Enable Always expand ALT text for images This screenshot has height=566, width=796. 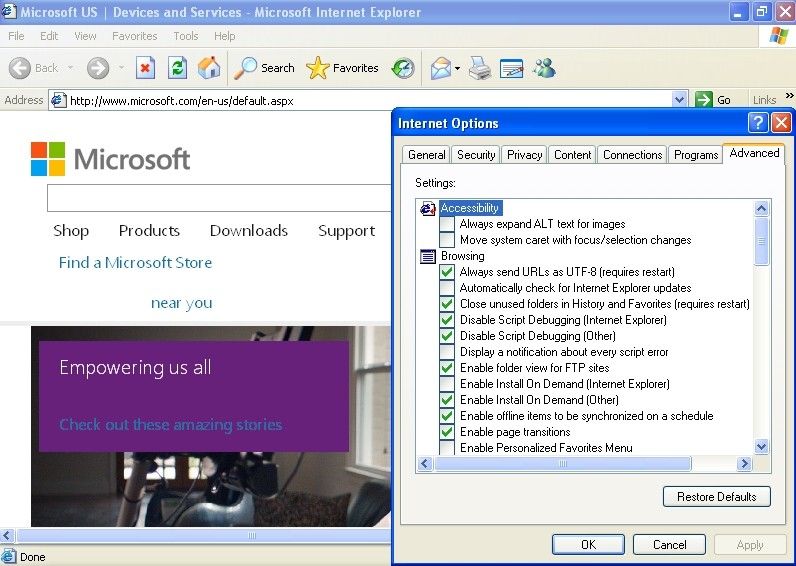click(x=447, y=224)
